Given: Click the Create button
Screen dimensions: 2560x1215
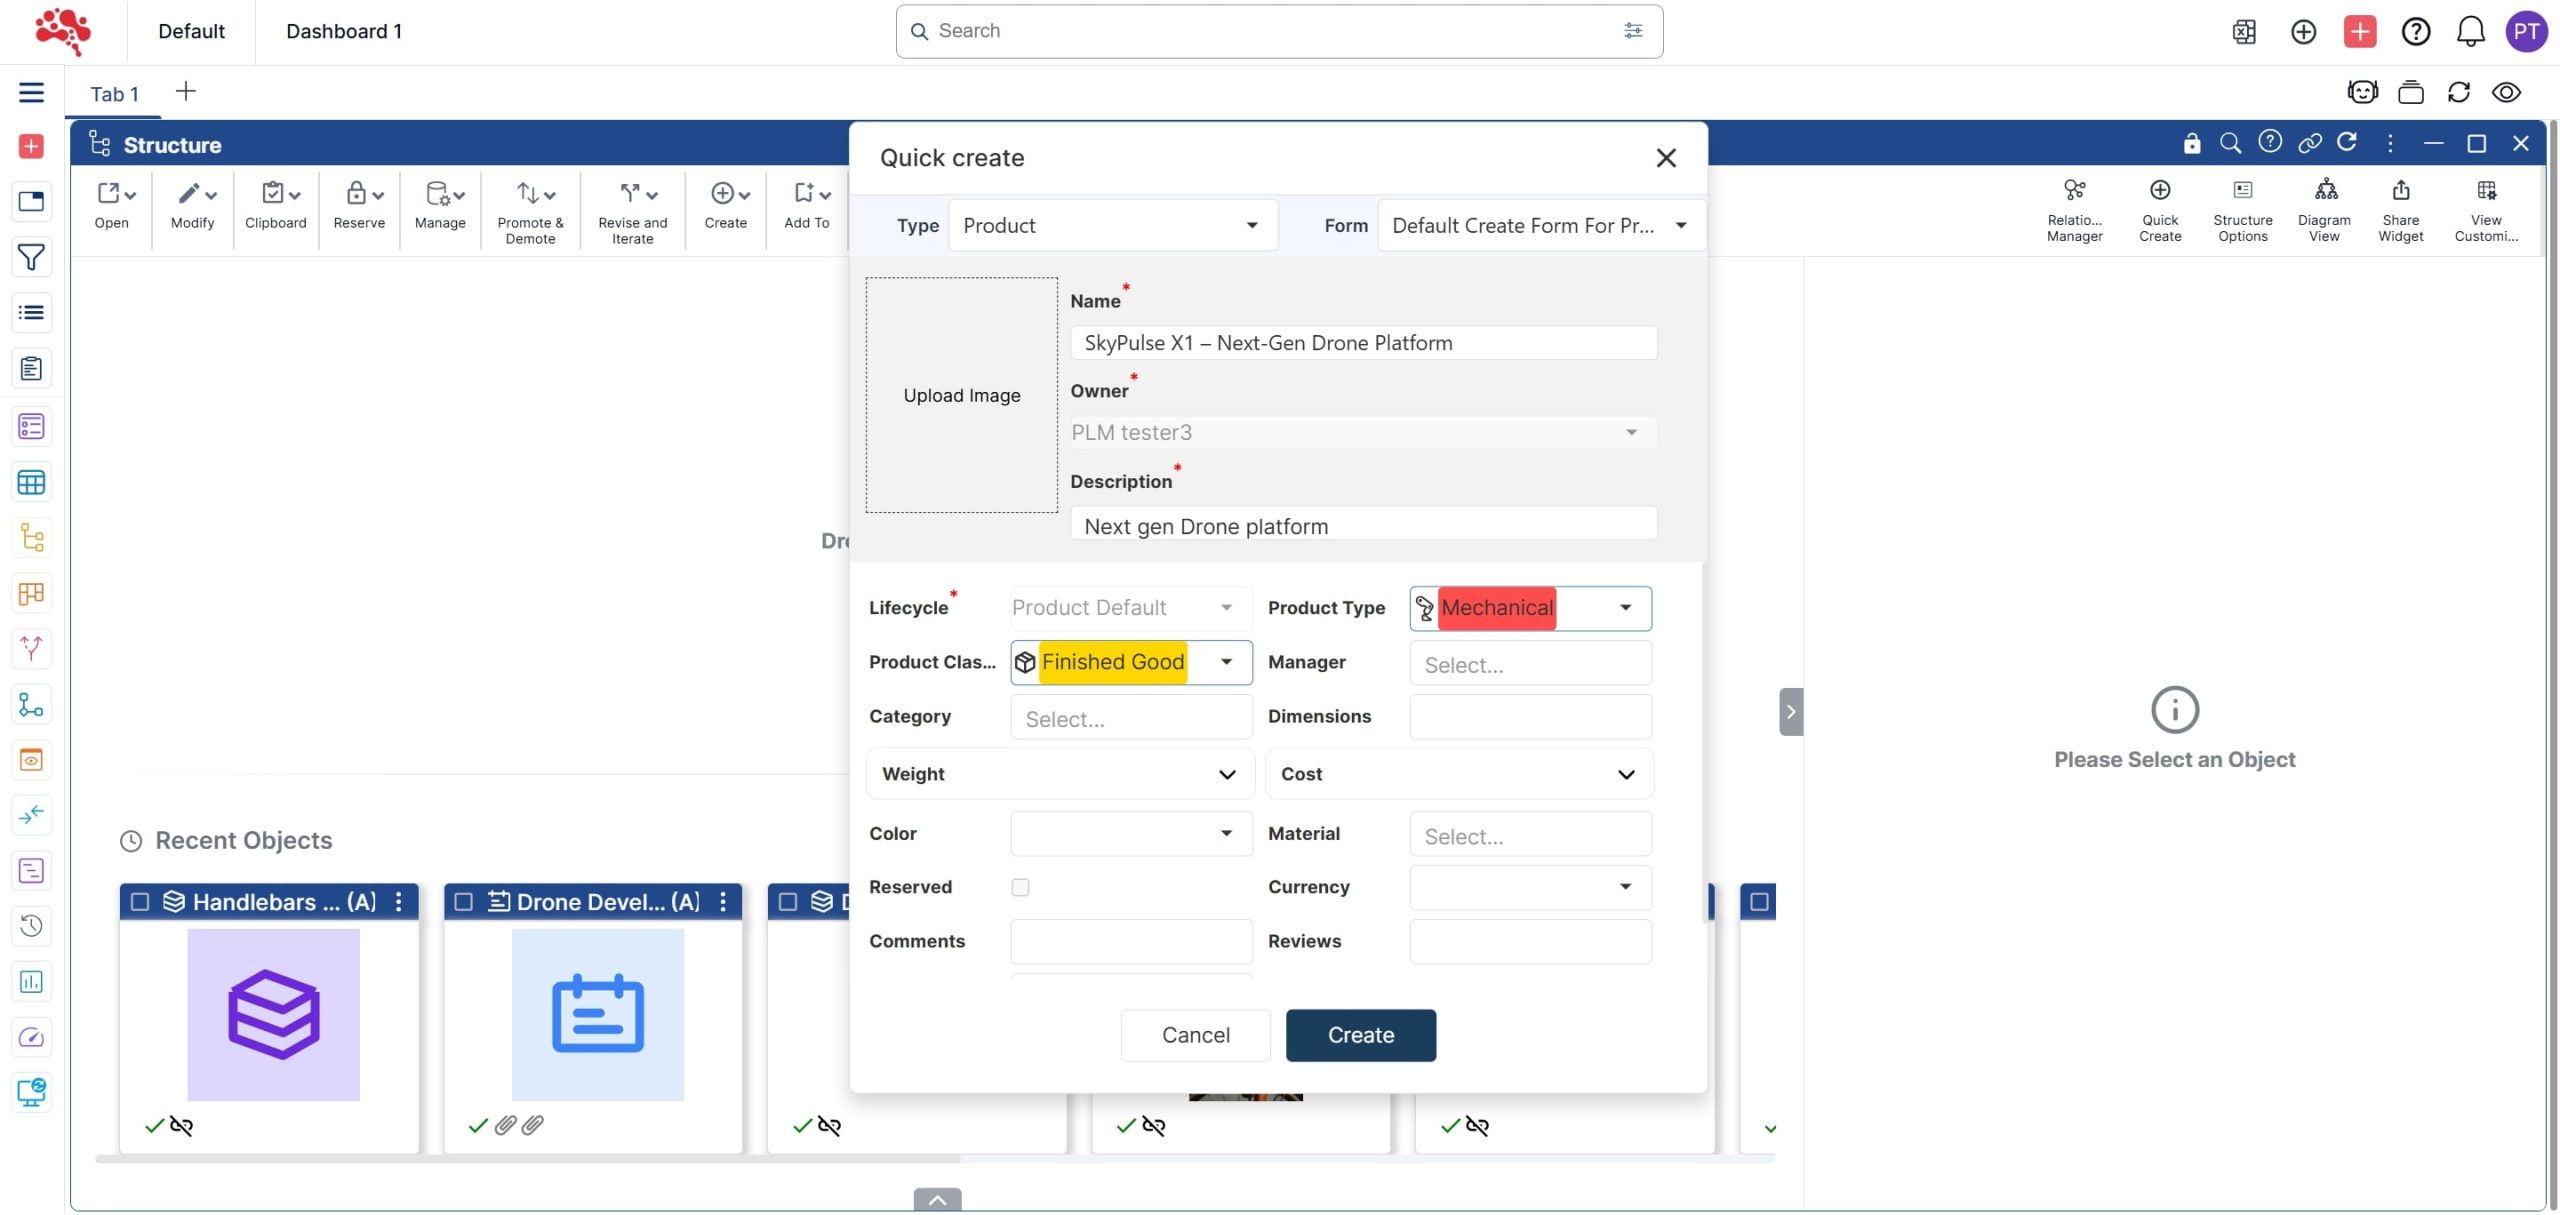Looking at the screenshot, I should [1360, 1035].
